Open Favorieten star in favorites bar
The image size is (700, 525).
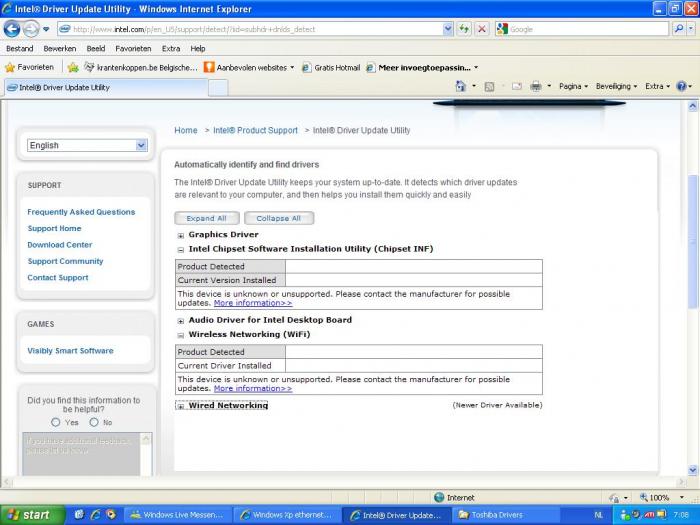point(29,67)
